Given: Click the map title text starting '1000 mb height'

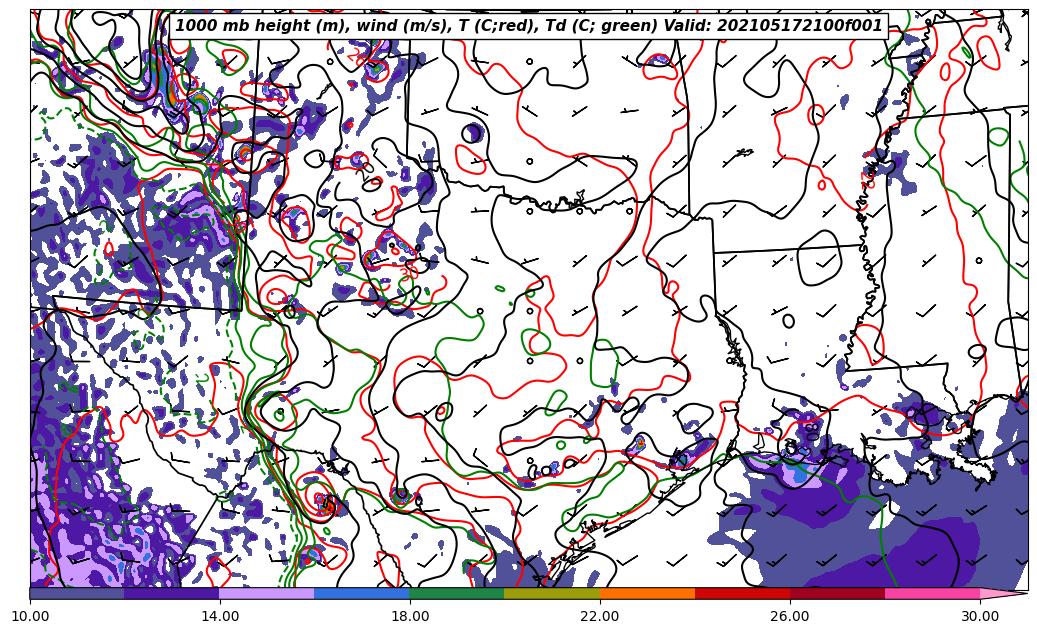Looking at the screenshot, I should [528, 26].
